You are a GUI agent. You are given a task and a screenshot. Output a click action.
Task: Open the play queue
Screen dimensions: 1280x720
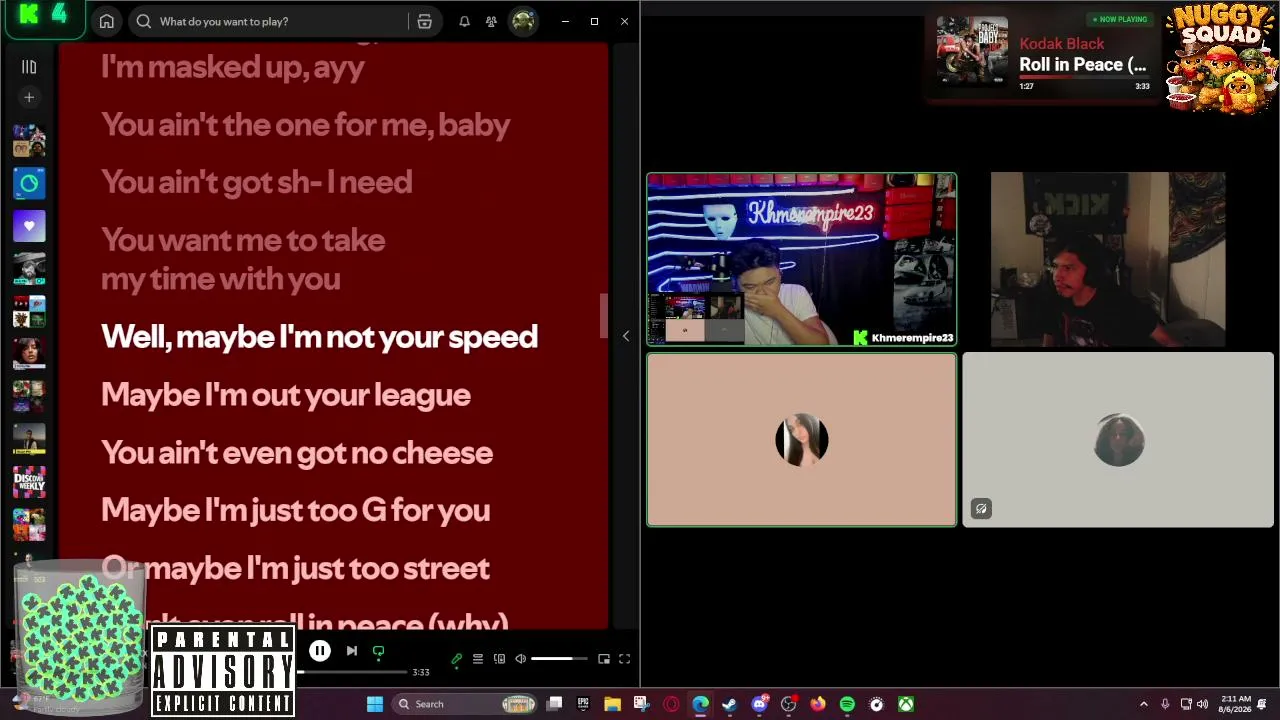coord(478,659)
